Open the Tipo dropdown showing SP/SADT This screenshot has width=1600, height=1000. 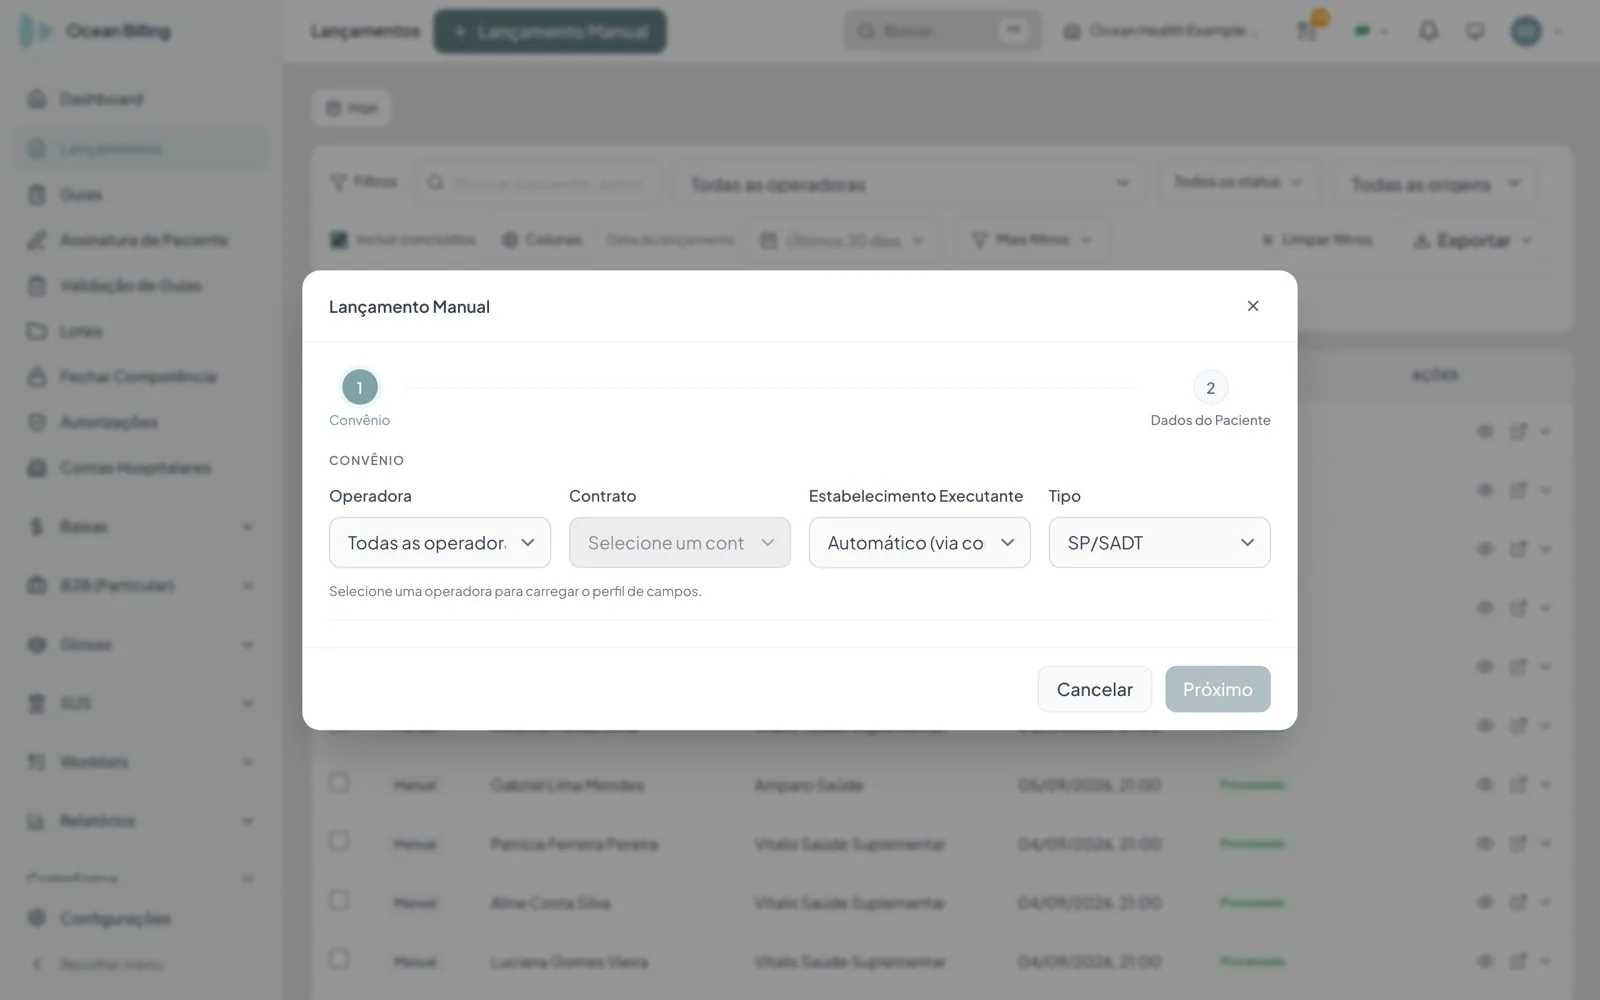coord(1160,542)
